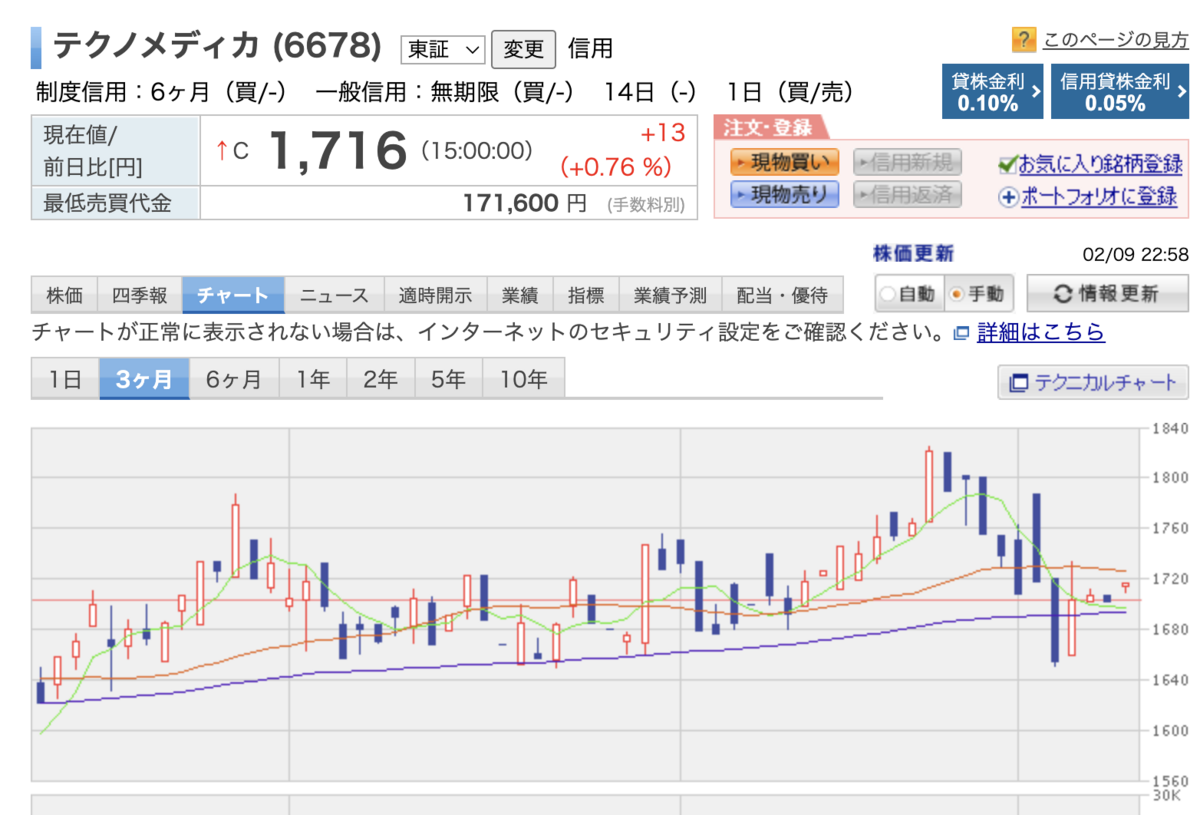Select the 3ヶ月 chart period

point(144,379)
